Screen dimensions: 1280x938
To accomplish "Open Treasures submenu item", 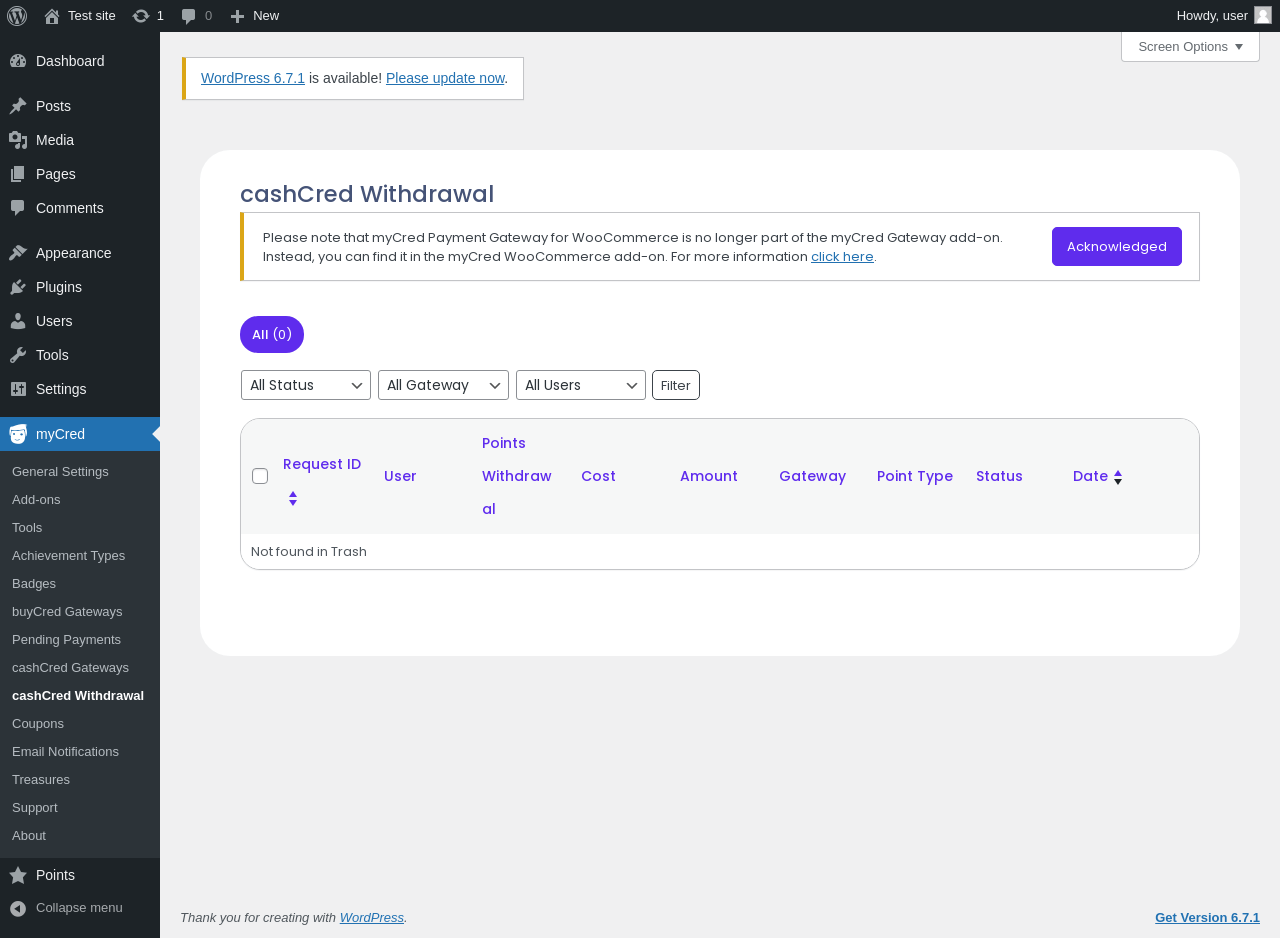I will (41, 780).
